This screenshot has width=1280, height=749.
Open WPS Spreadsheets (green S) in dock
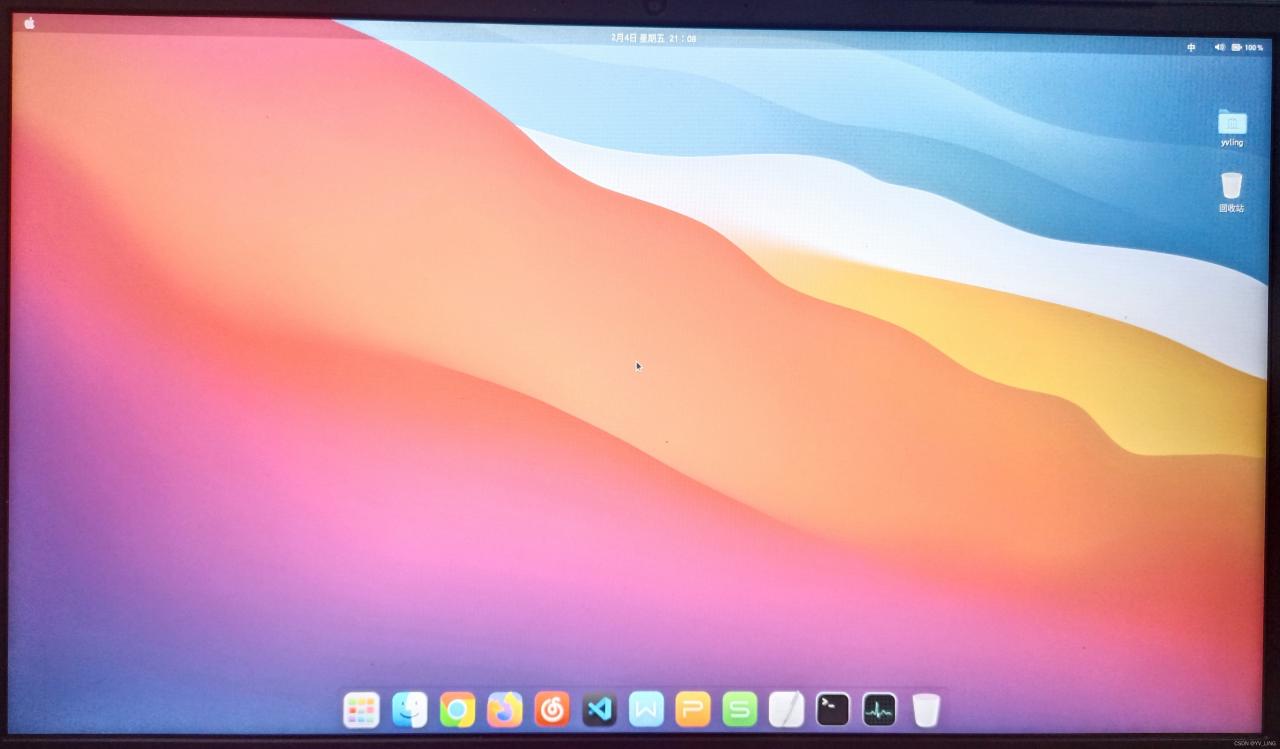(x=740, y=710)
